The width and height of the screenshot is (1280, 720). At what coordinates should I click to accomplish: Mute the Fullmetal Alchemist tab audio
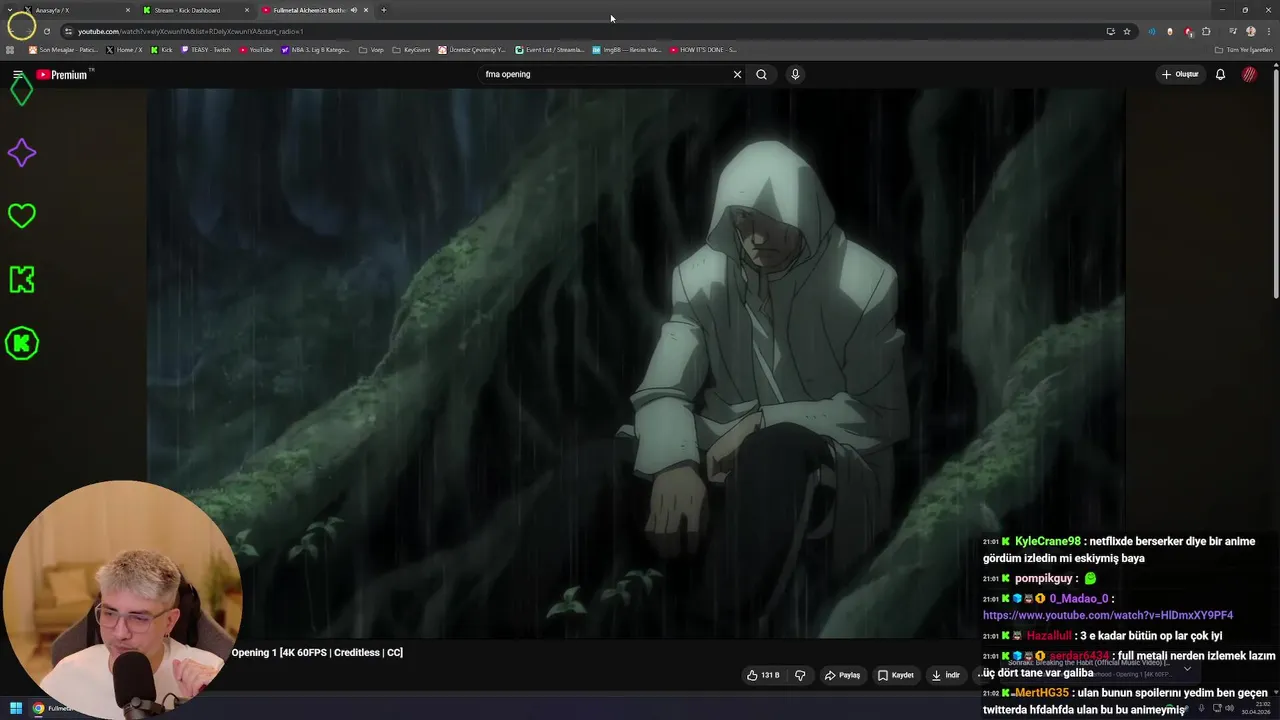click(353, 10)
